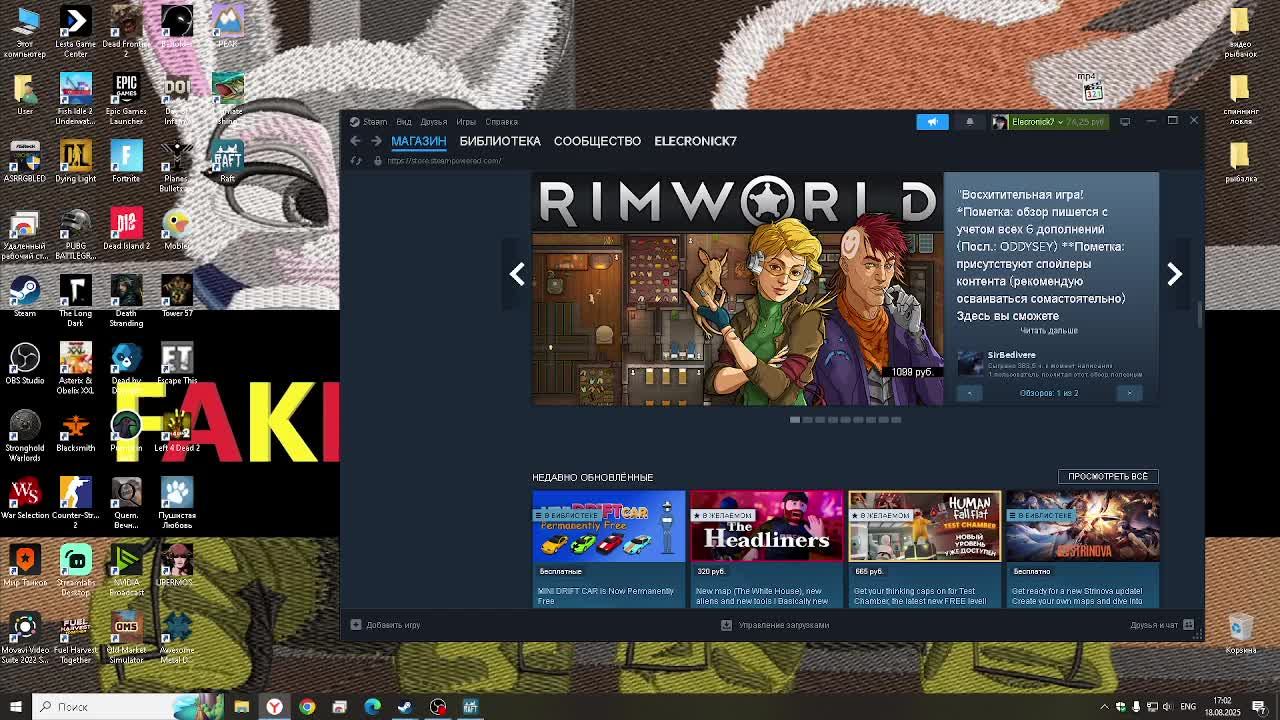Select Death Stranding desktop icon

(126, 301)
